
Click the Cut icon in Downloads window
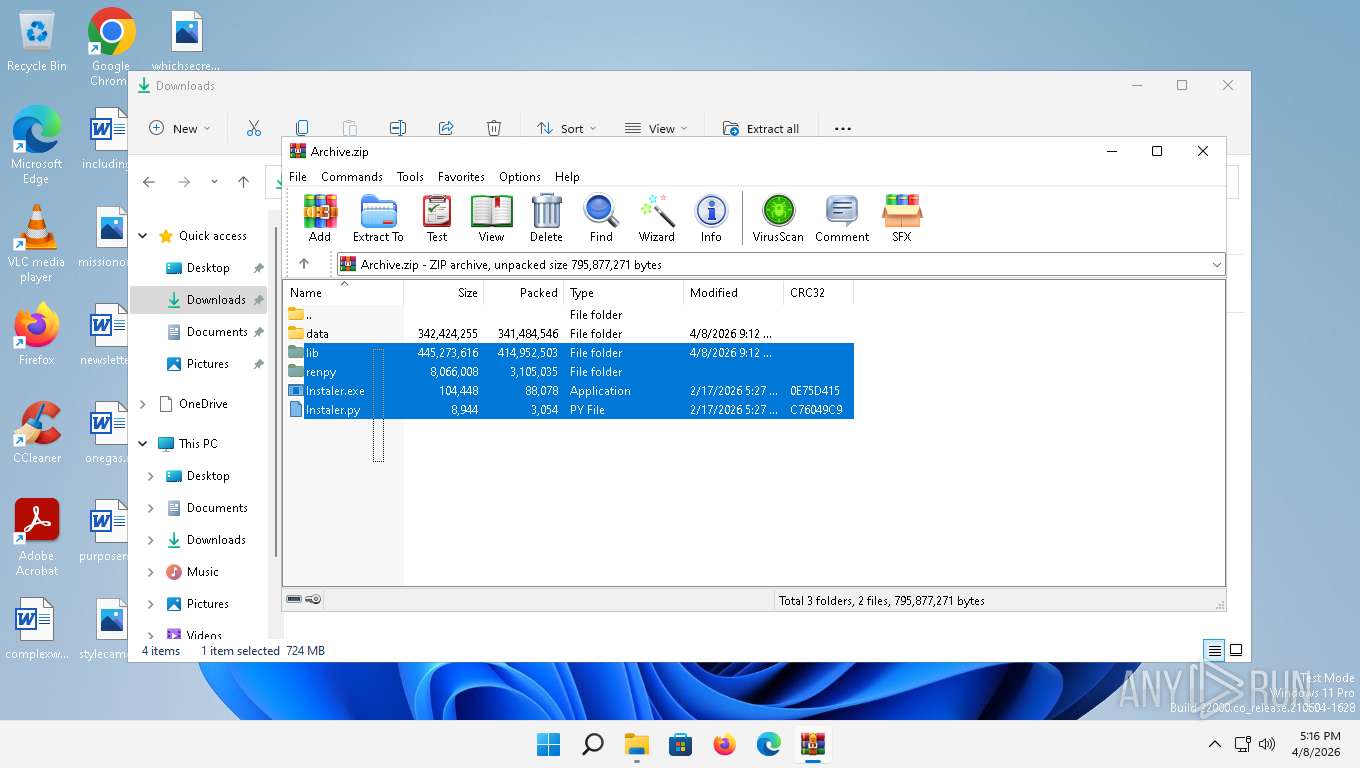coord(254,128)
